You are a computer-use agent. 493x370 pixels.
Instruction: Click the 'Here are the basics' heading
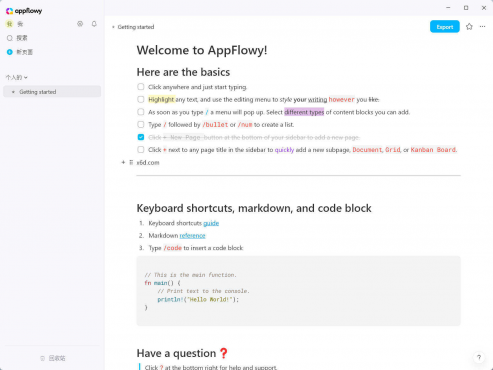click(x=183, y=72)
